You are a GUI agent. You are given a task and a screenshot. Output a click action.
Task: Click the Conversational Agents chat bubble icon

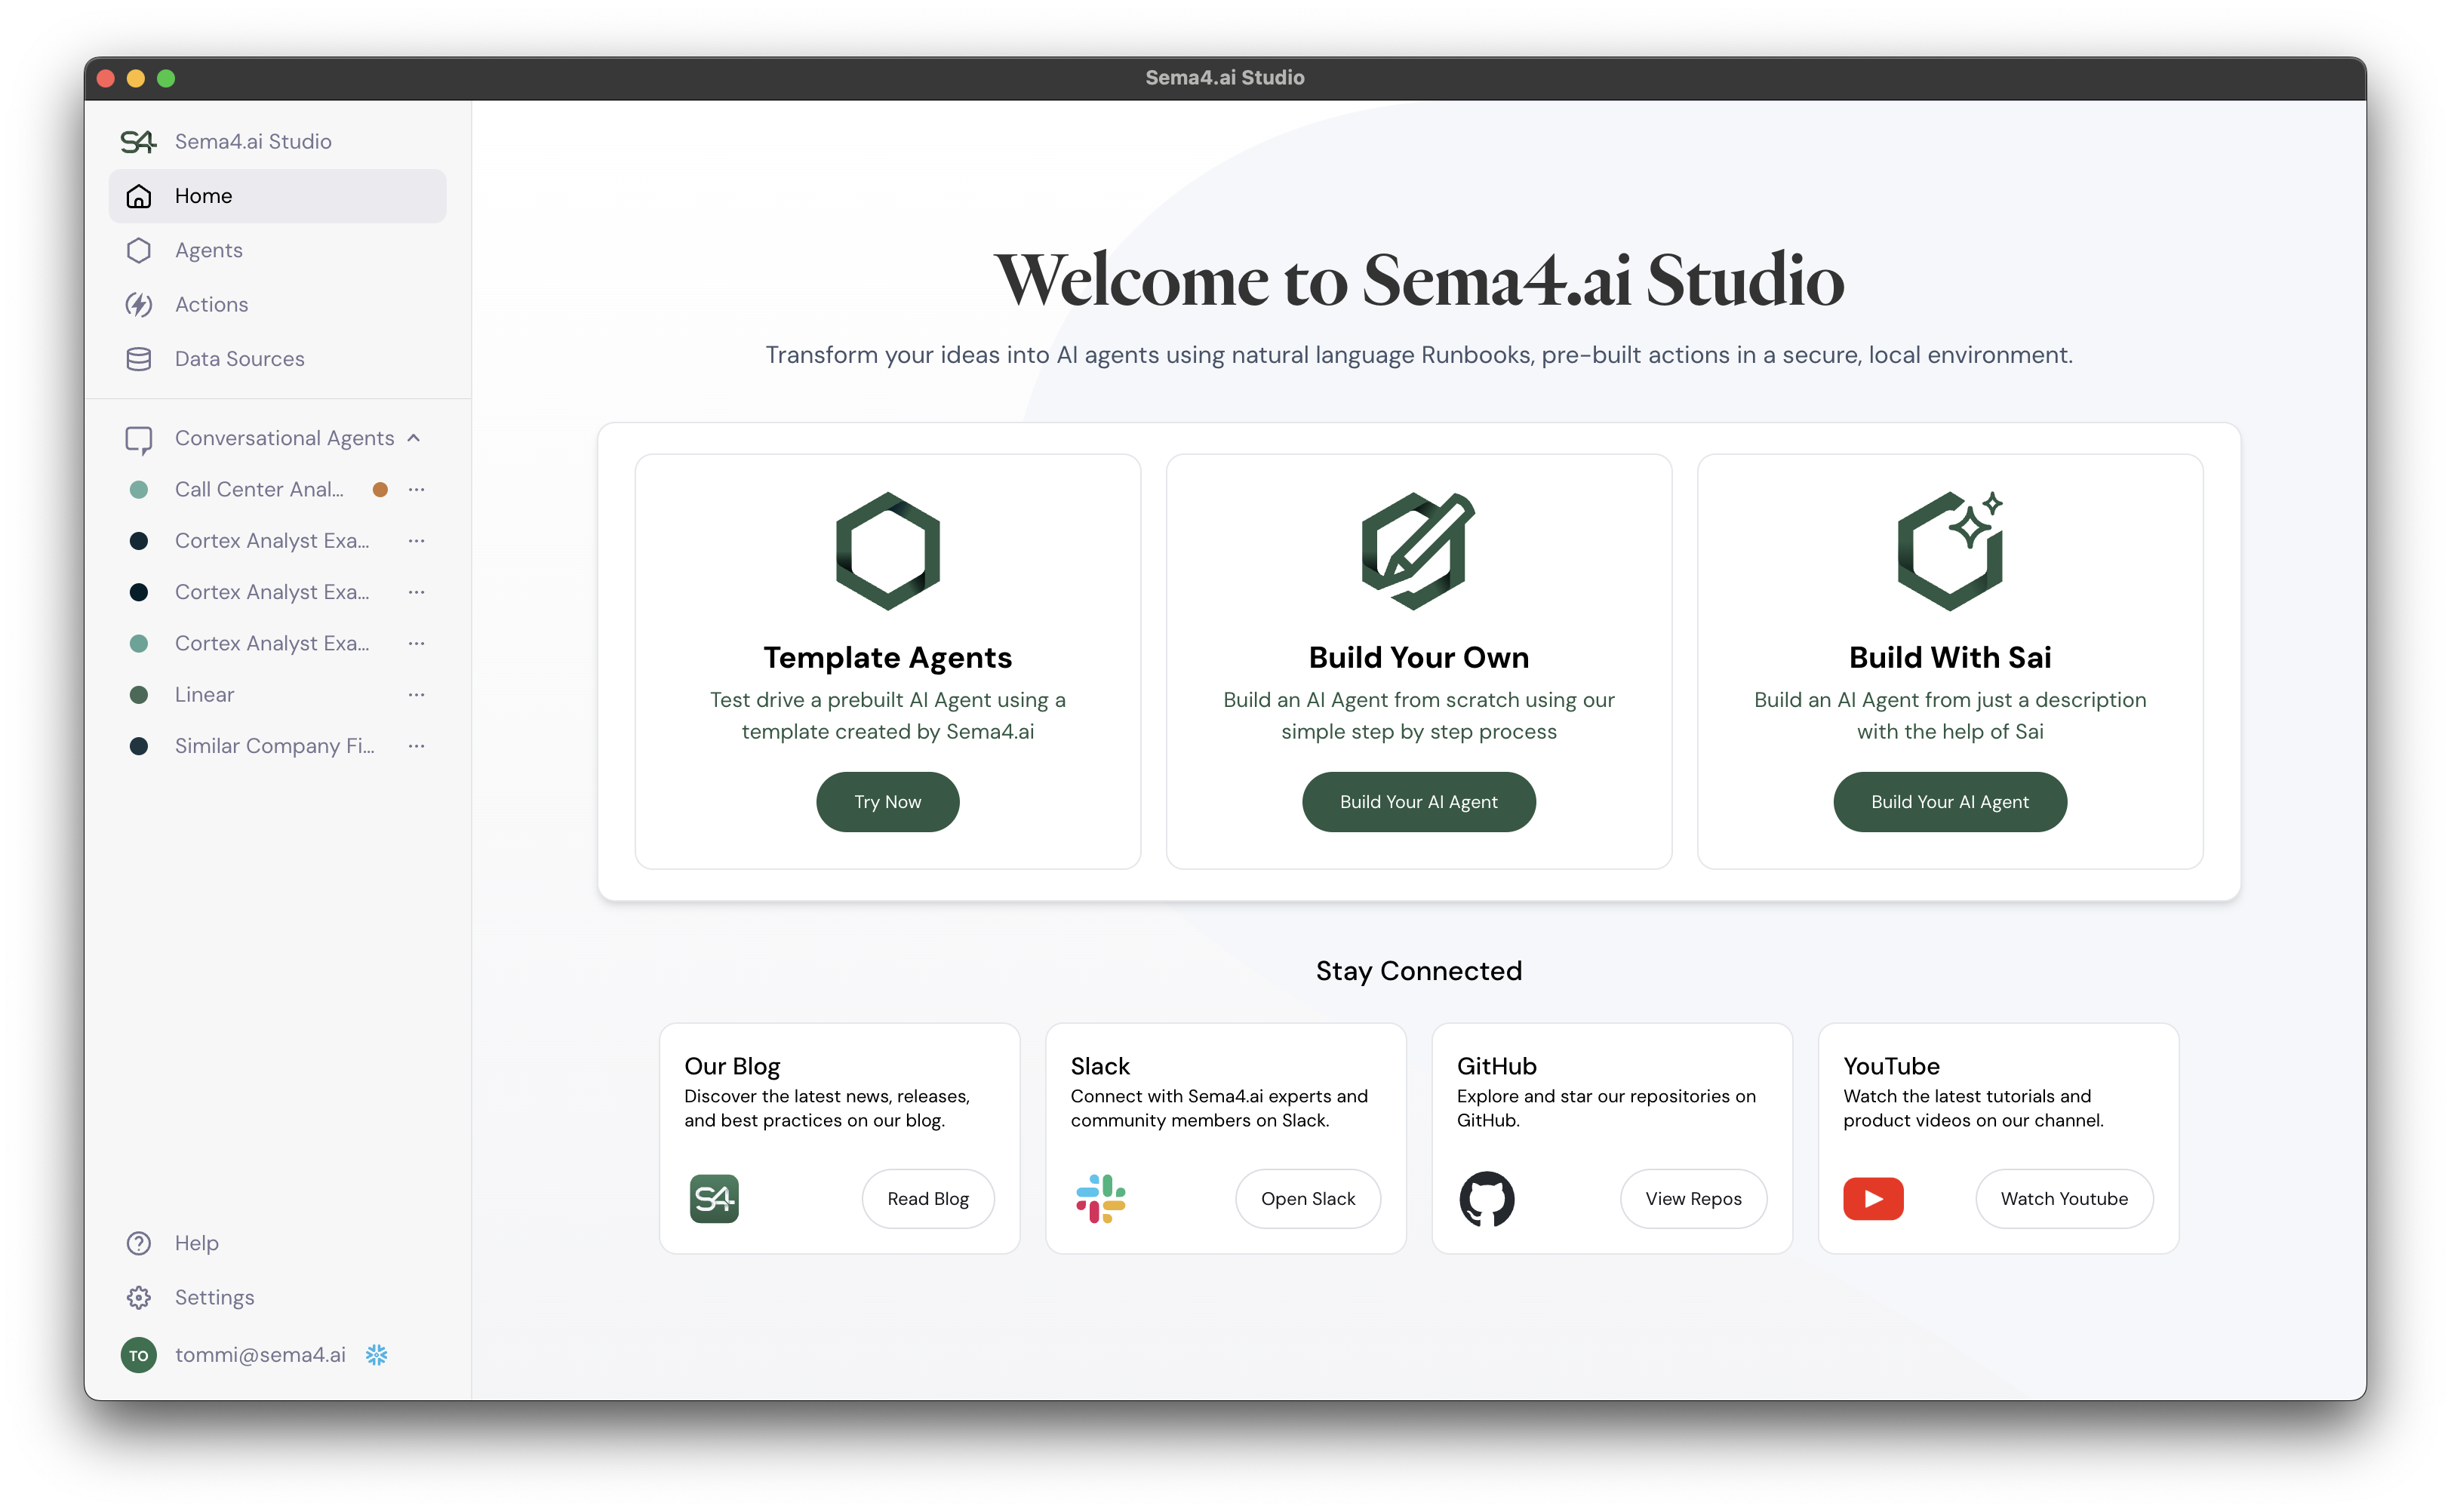(x=139, y=439)
